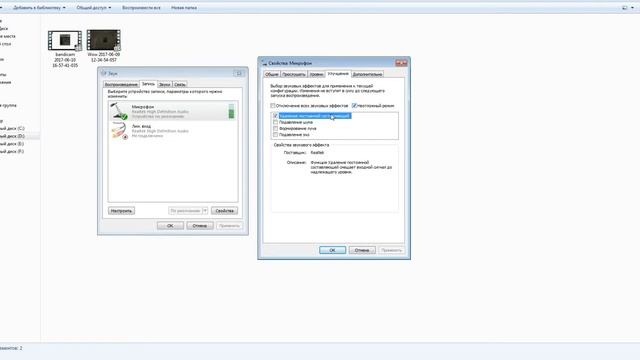Image resolution: width=640 pixels, height=360 pixels.
Task: Select the Микрофон device icon in Звук window
Action: tap(119, 111)
